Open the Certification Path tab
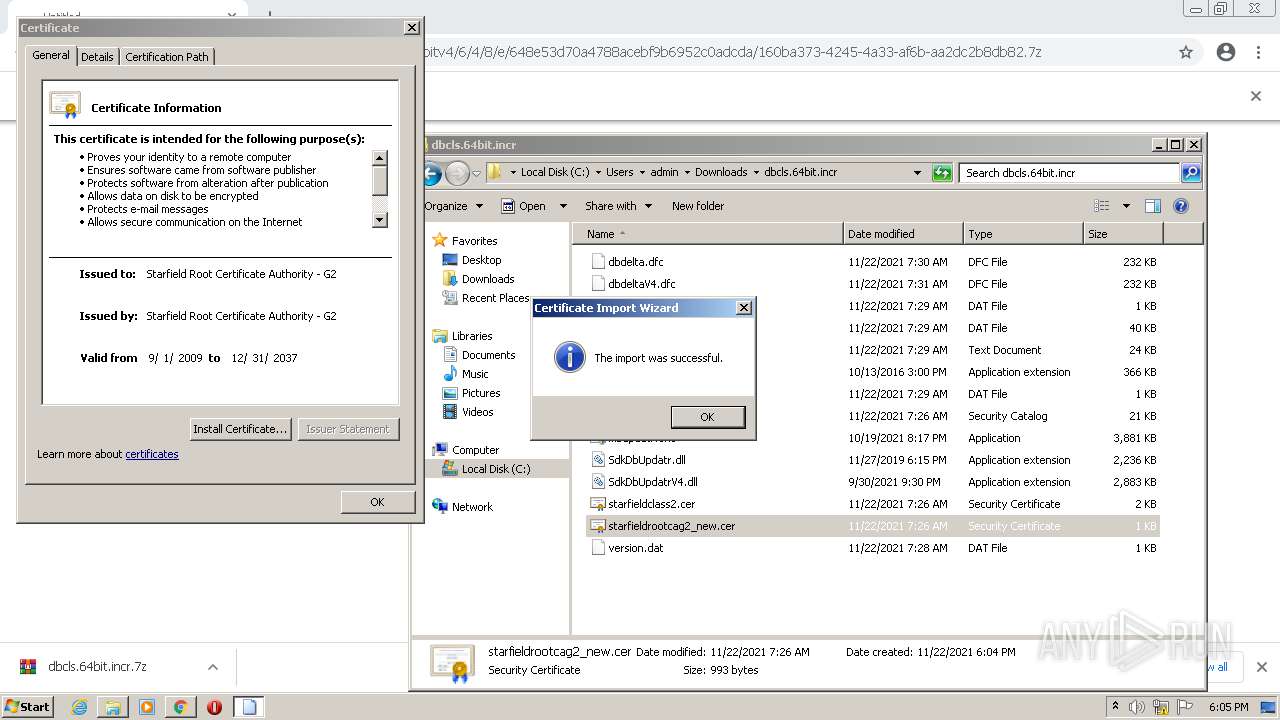This screenshot has height=720, width=1280. pos(167,57)
